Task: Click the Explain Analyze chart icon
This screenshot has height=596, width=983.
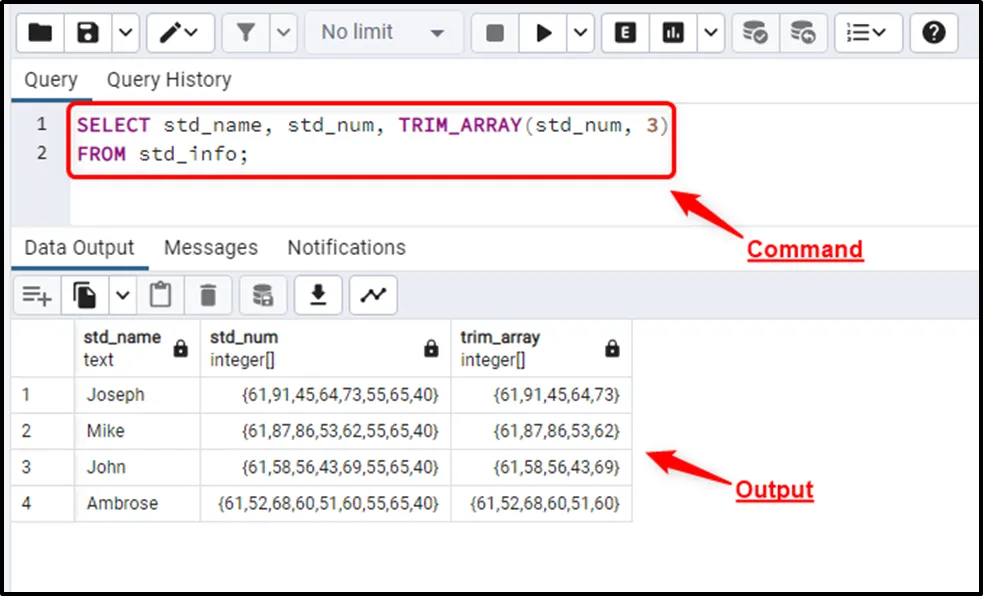Action: pyautogui.click(x=674, y=33)
